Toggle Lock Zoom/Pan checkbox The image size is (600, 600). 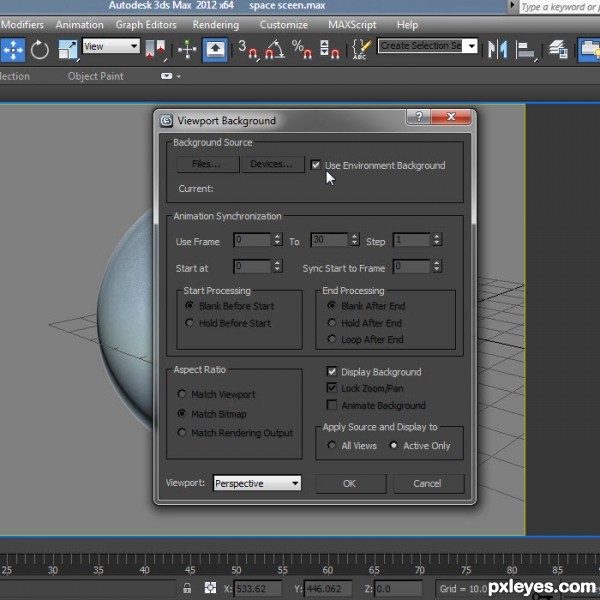coord(332,388)
